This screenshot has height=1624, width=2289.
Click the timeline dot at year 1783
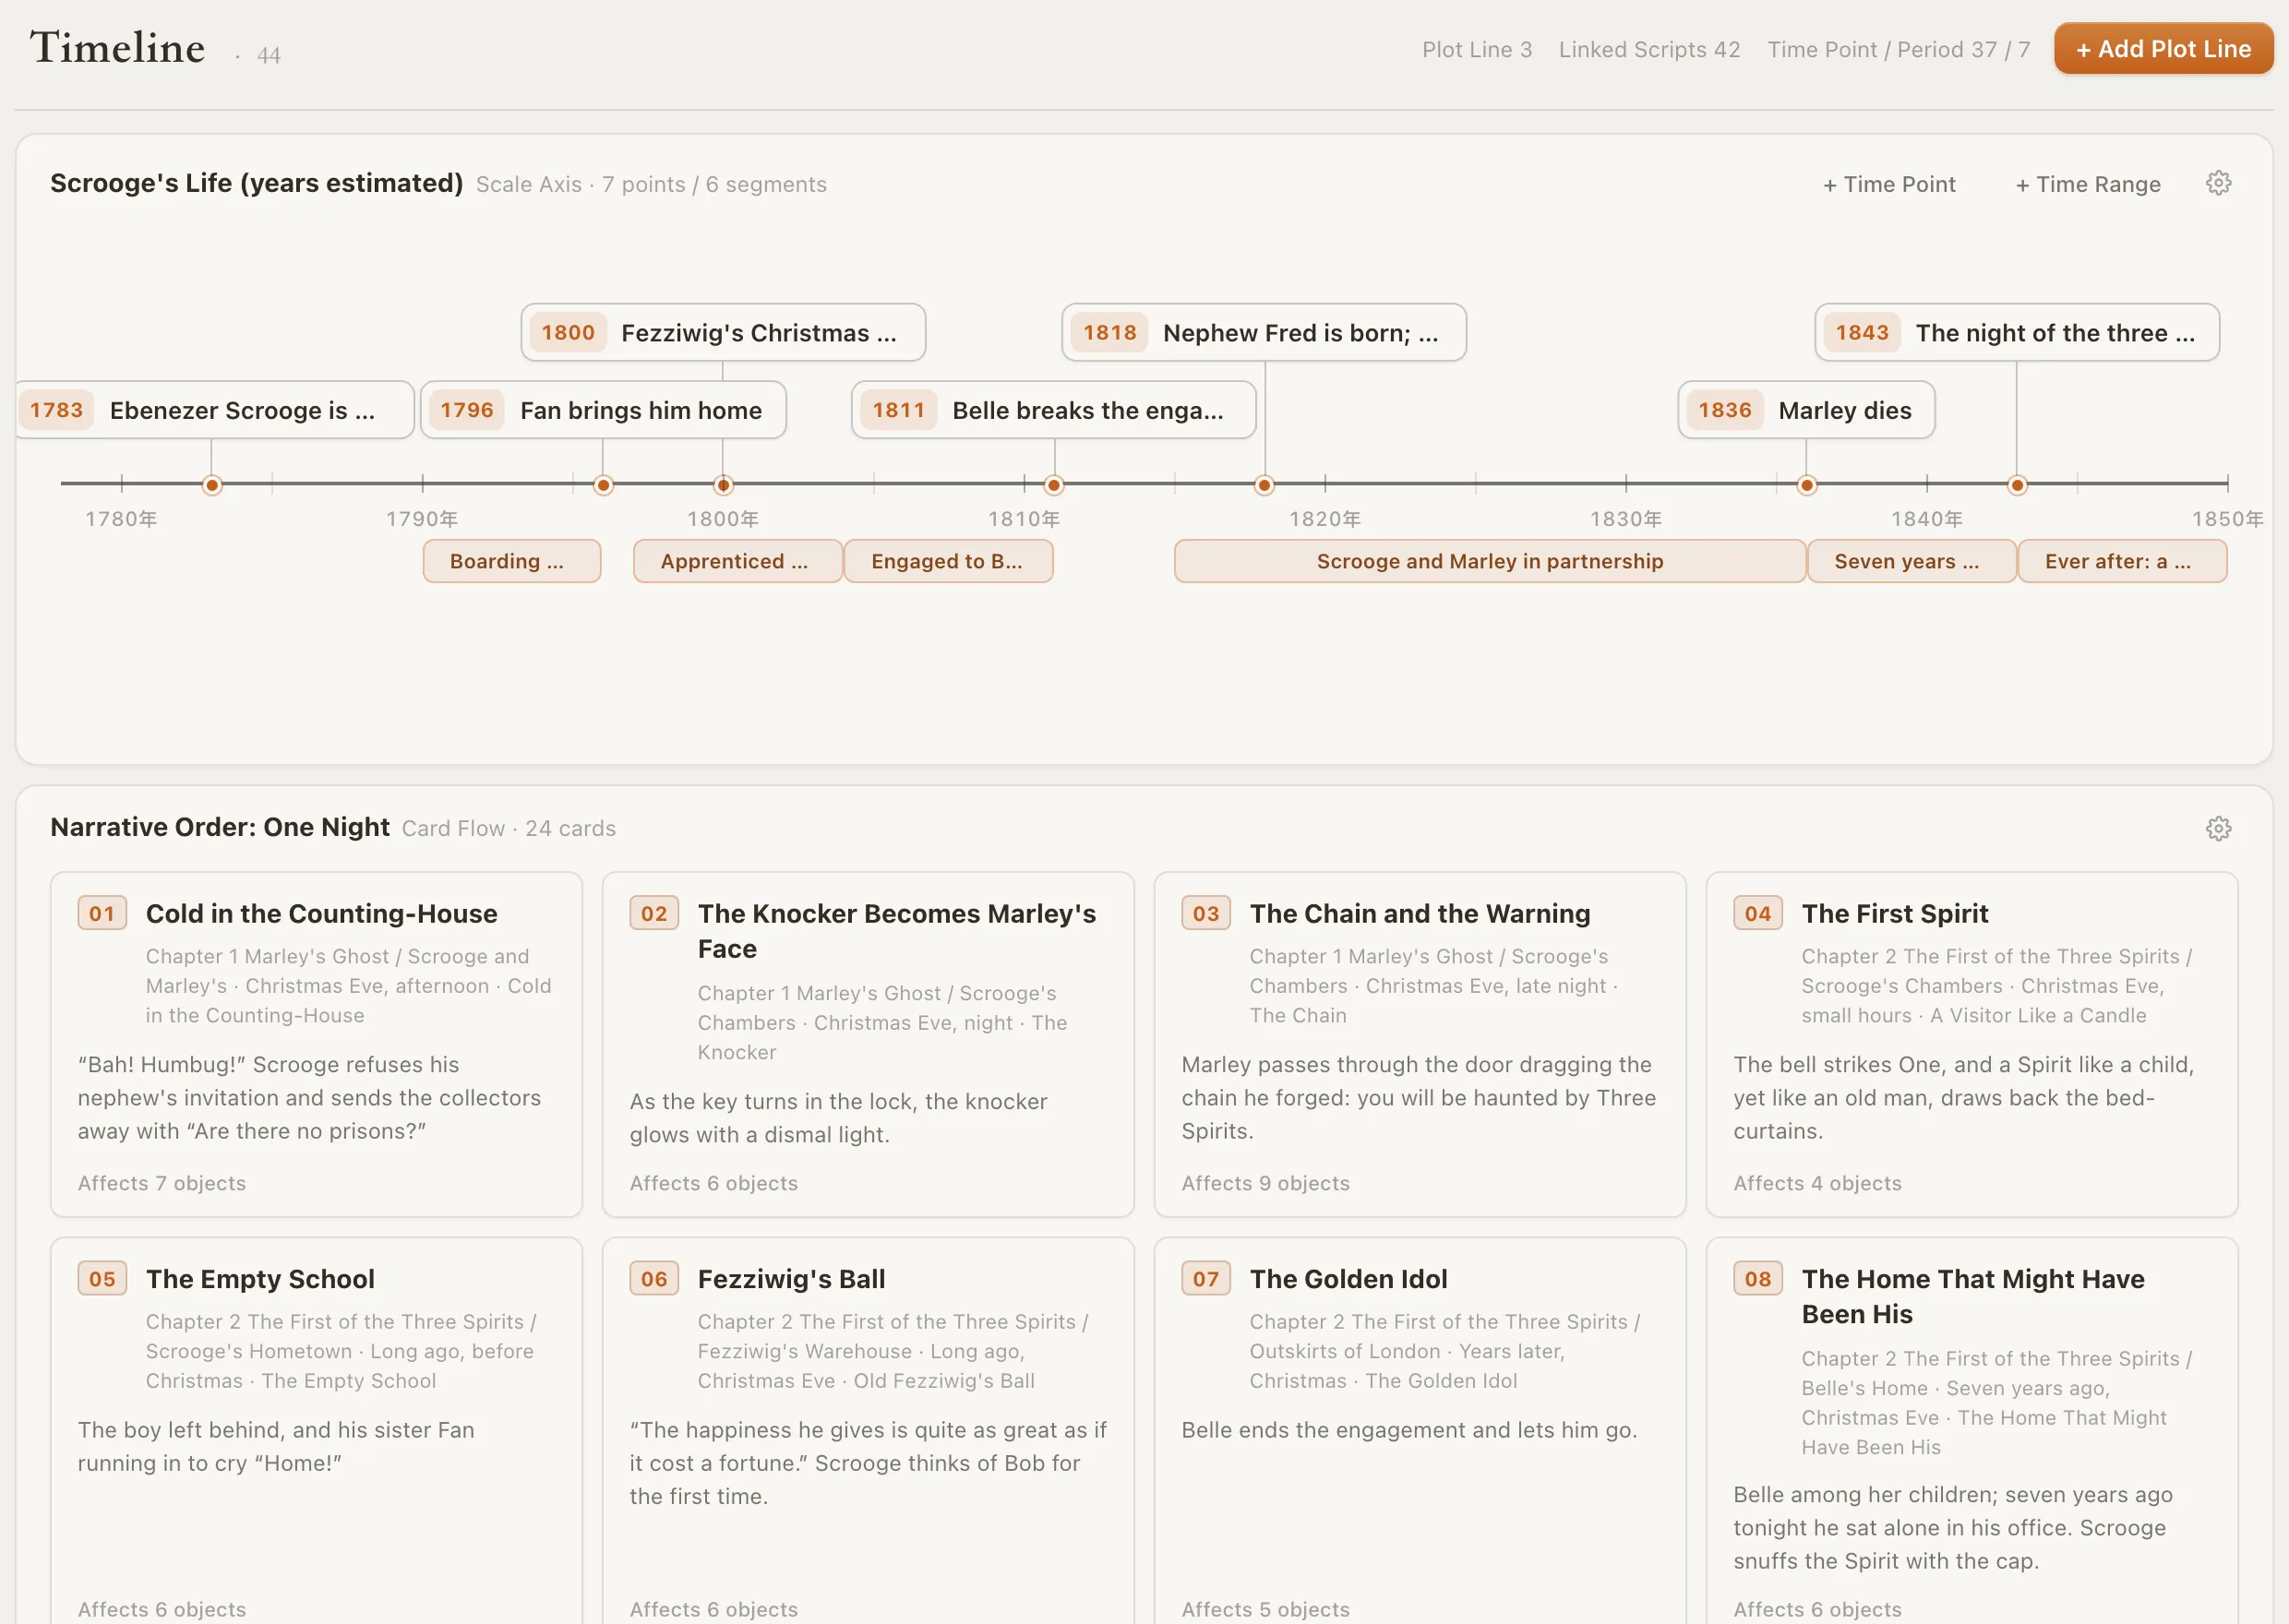[212, 486]
